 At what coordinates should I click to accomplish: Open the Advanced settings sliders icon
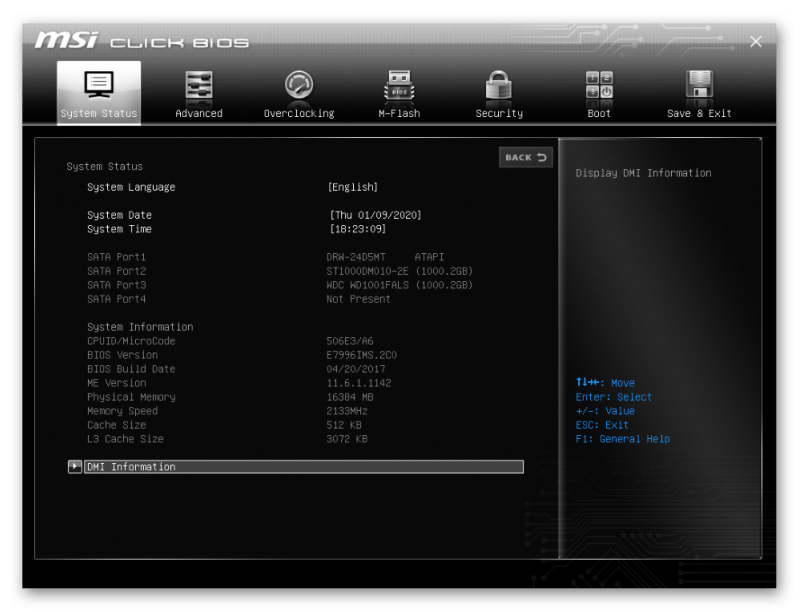198,85
